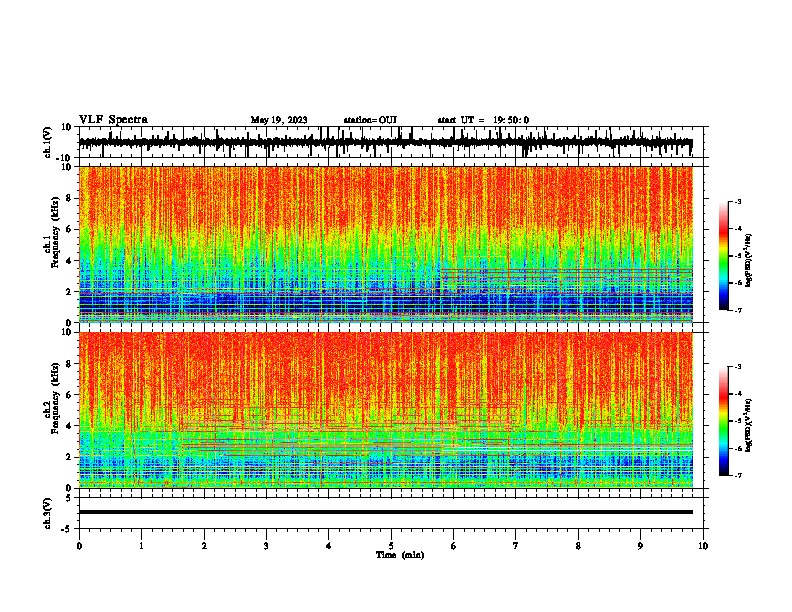792x612 pixels.
Task: Click the "-7" tick on ch.1 colorbar
Action: [738, 310]
